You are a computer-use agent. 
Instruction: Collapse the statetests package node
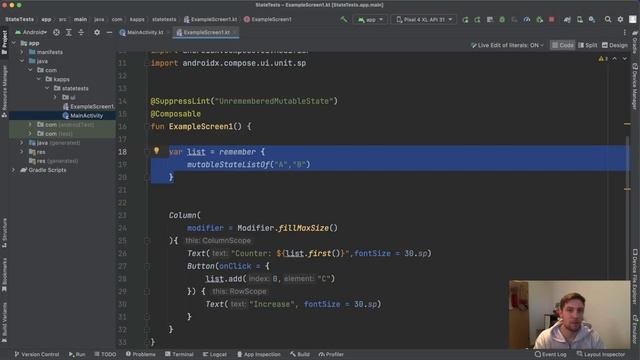47,88
